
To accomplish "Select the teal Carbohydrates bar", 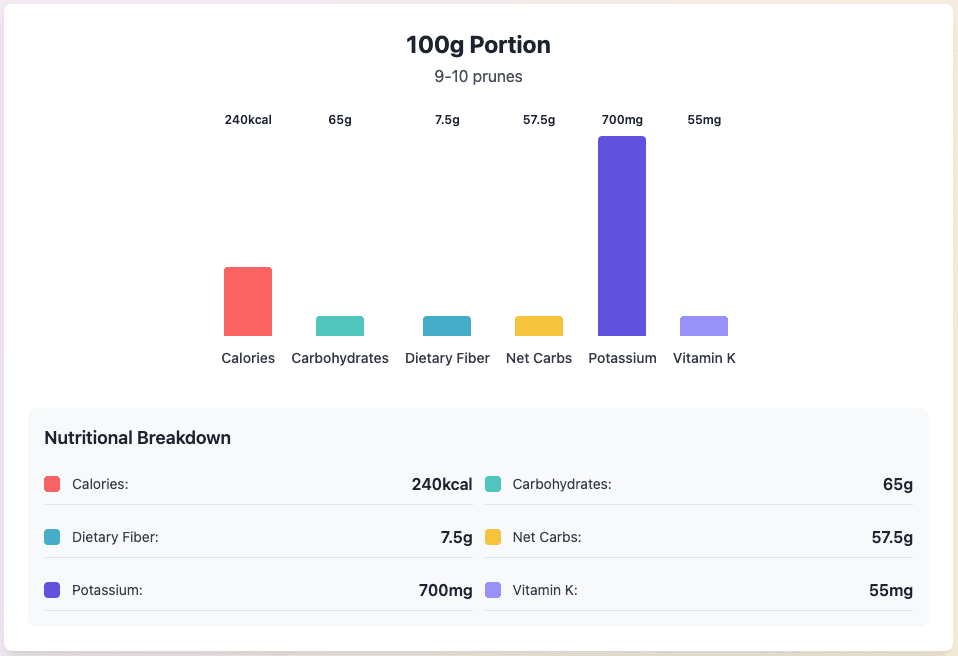I will point(340,326).
